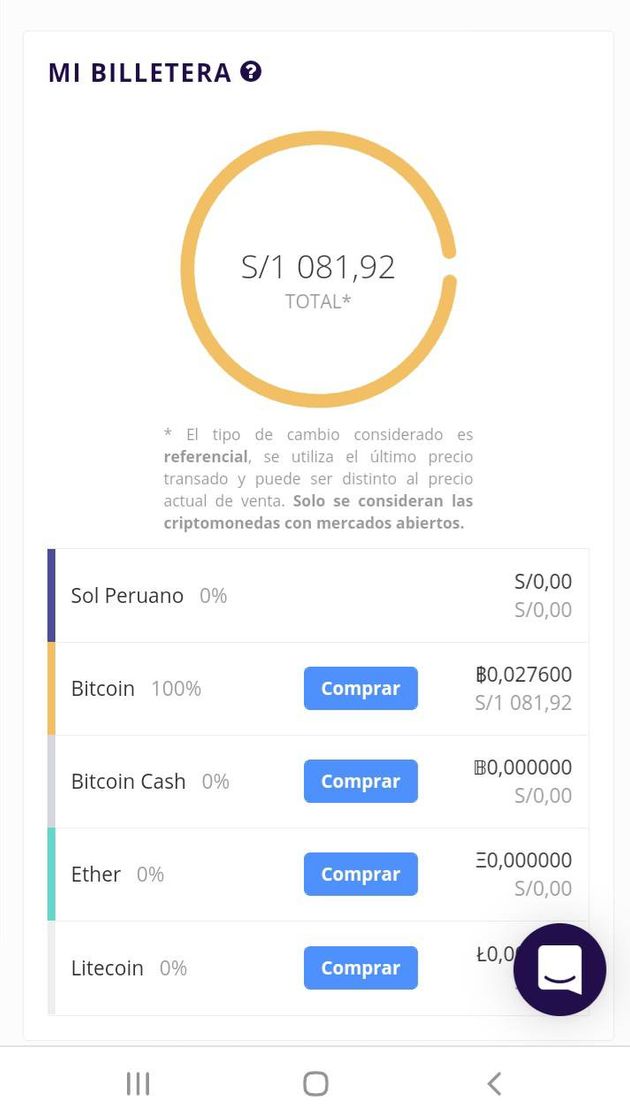Click Comprar for Bitcoin
The height and width of the screenshot is (1120, 630).
(x=361, y=689)
